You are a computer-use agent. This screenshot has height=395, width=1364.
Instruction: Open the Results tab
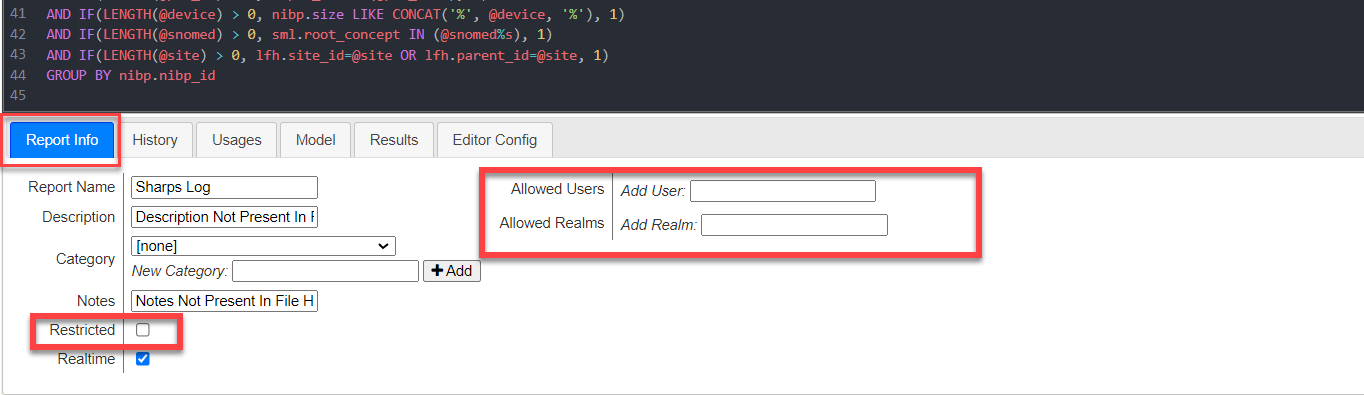pyautogui.click(x=394, y=140)
